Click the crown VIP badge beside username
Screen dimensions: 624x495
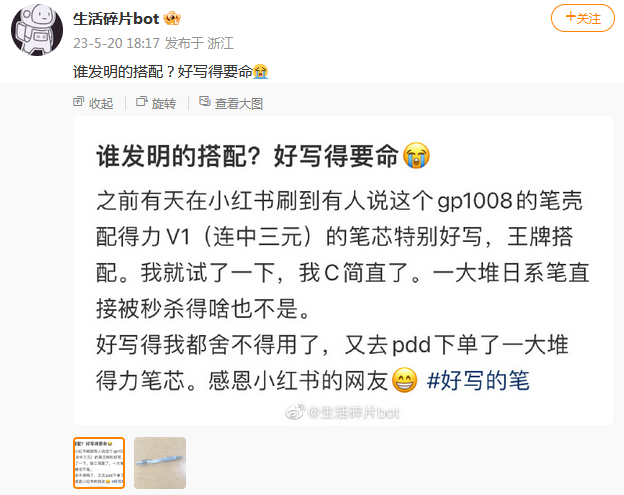click(172, 18)
